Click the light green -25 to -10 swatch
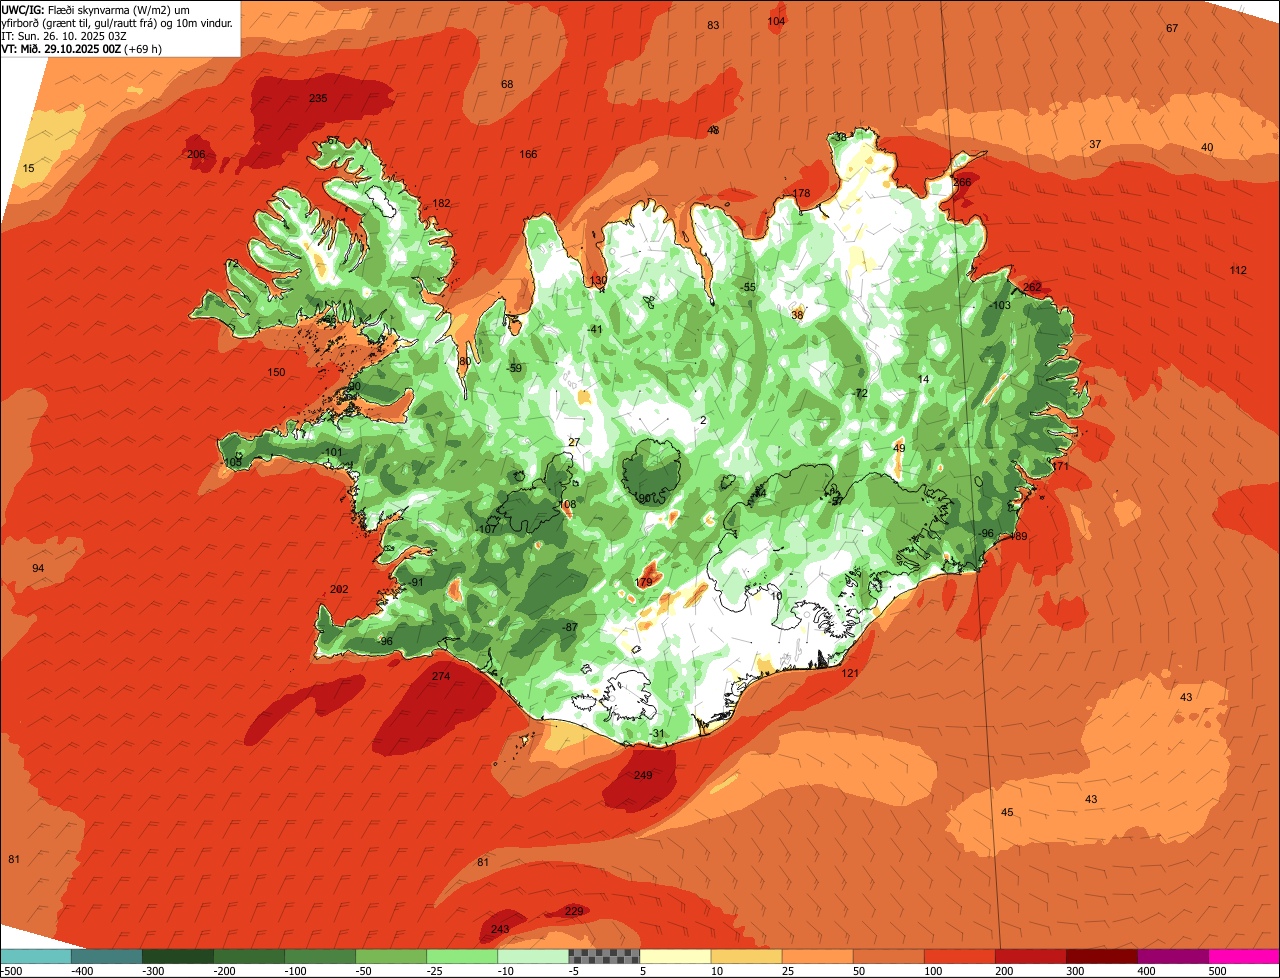Image resolution: width=1280 pixels, height=978 pixels. [x=461, y=957]
